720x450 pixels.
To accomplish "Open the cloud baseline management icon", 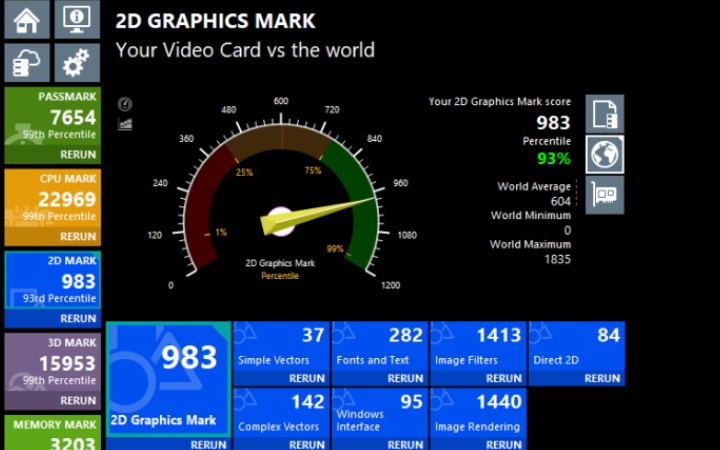I will tap(27, 62).
